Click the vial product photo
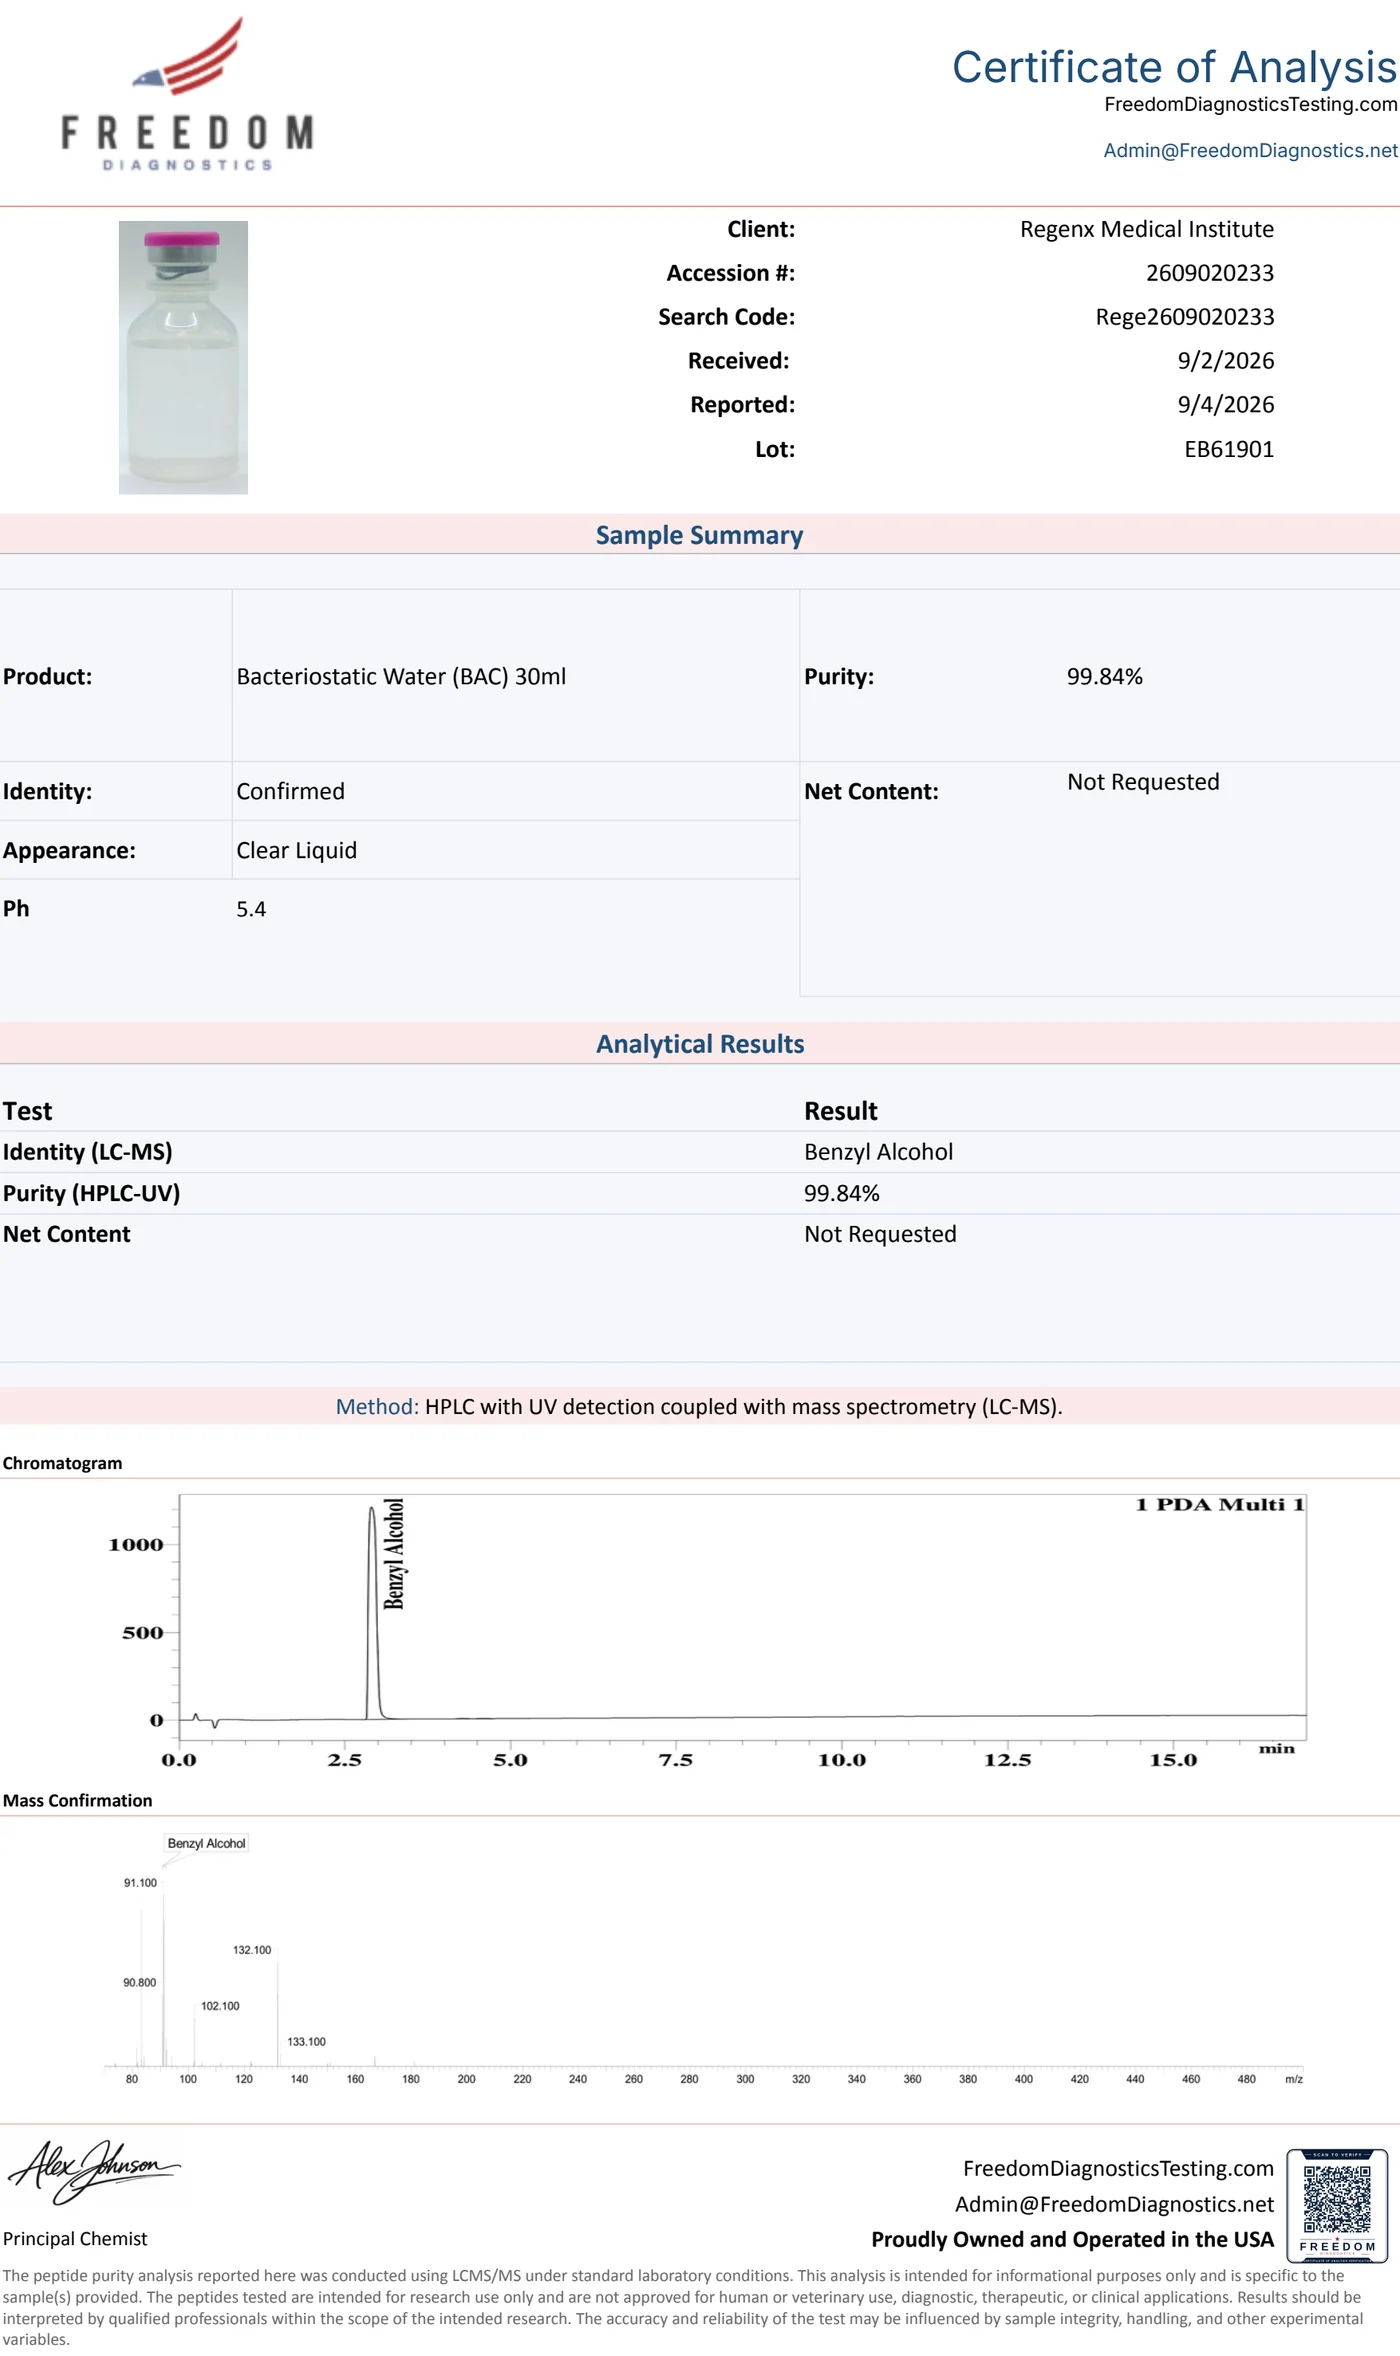Screen dimensions: 1400x2356 [x=183, y=357]
